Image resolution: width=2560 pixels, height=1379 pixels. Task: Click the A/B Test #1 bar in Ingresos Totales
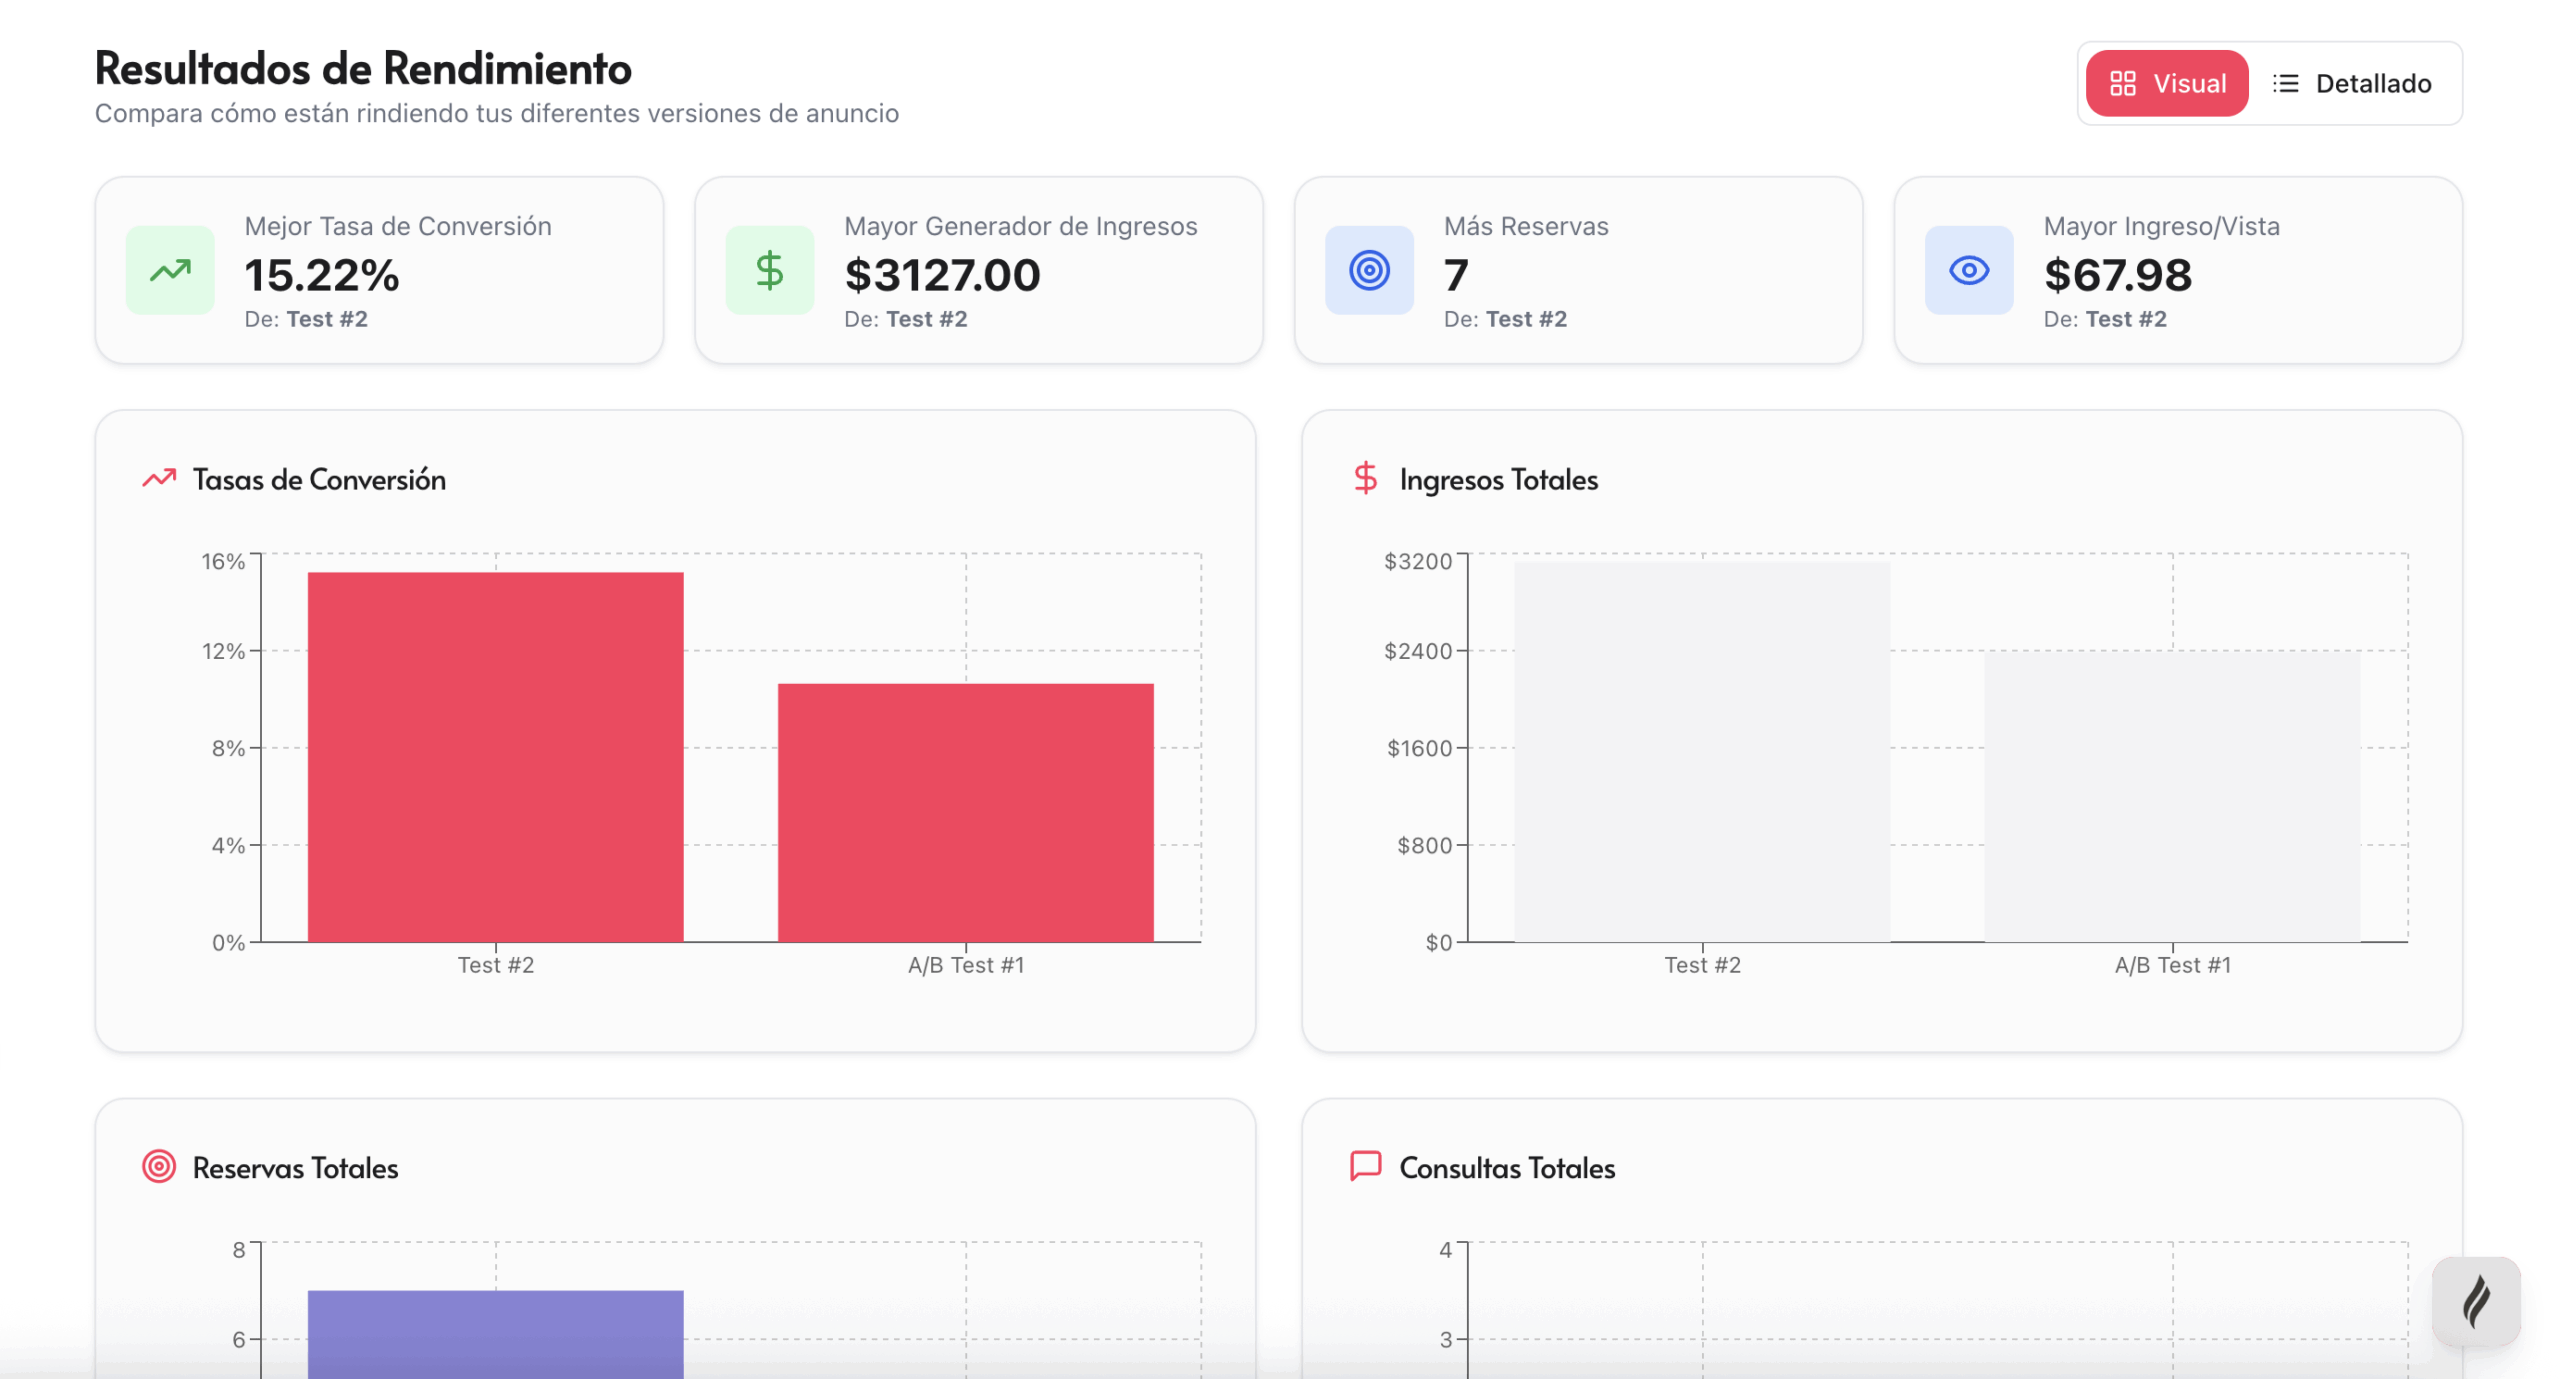pyautogui.click(x=2171, y=796)
